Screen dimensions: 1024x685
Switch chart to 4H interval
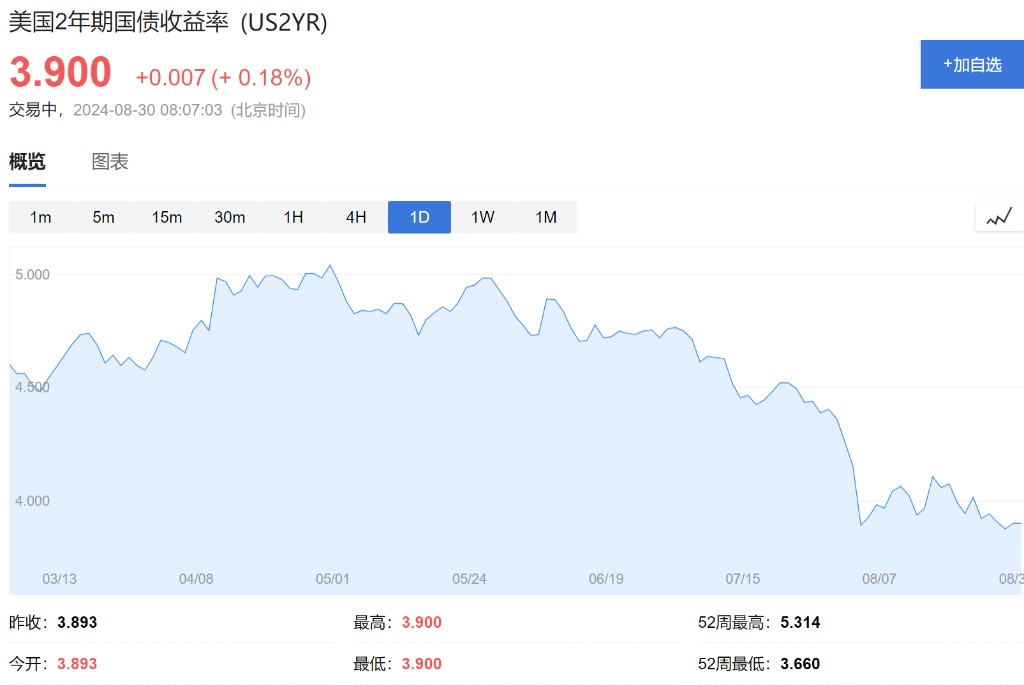(x=356, y=217)
